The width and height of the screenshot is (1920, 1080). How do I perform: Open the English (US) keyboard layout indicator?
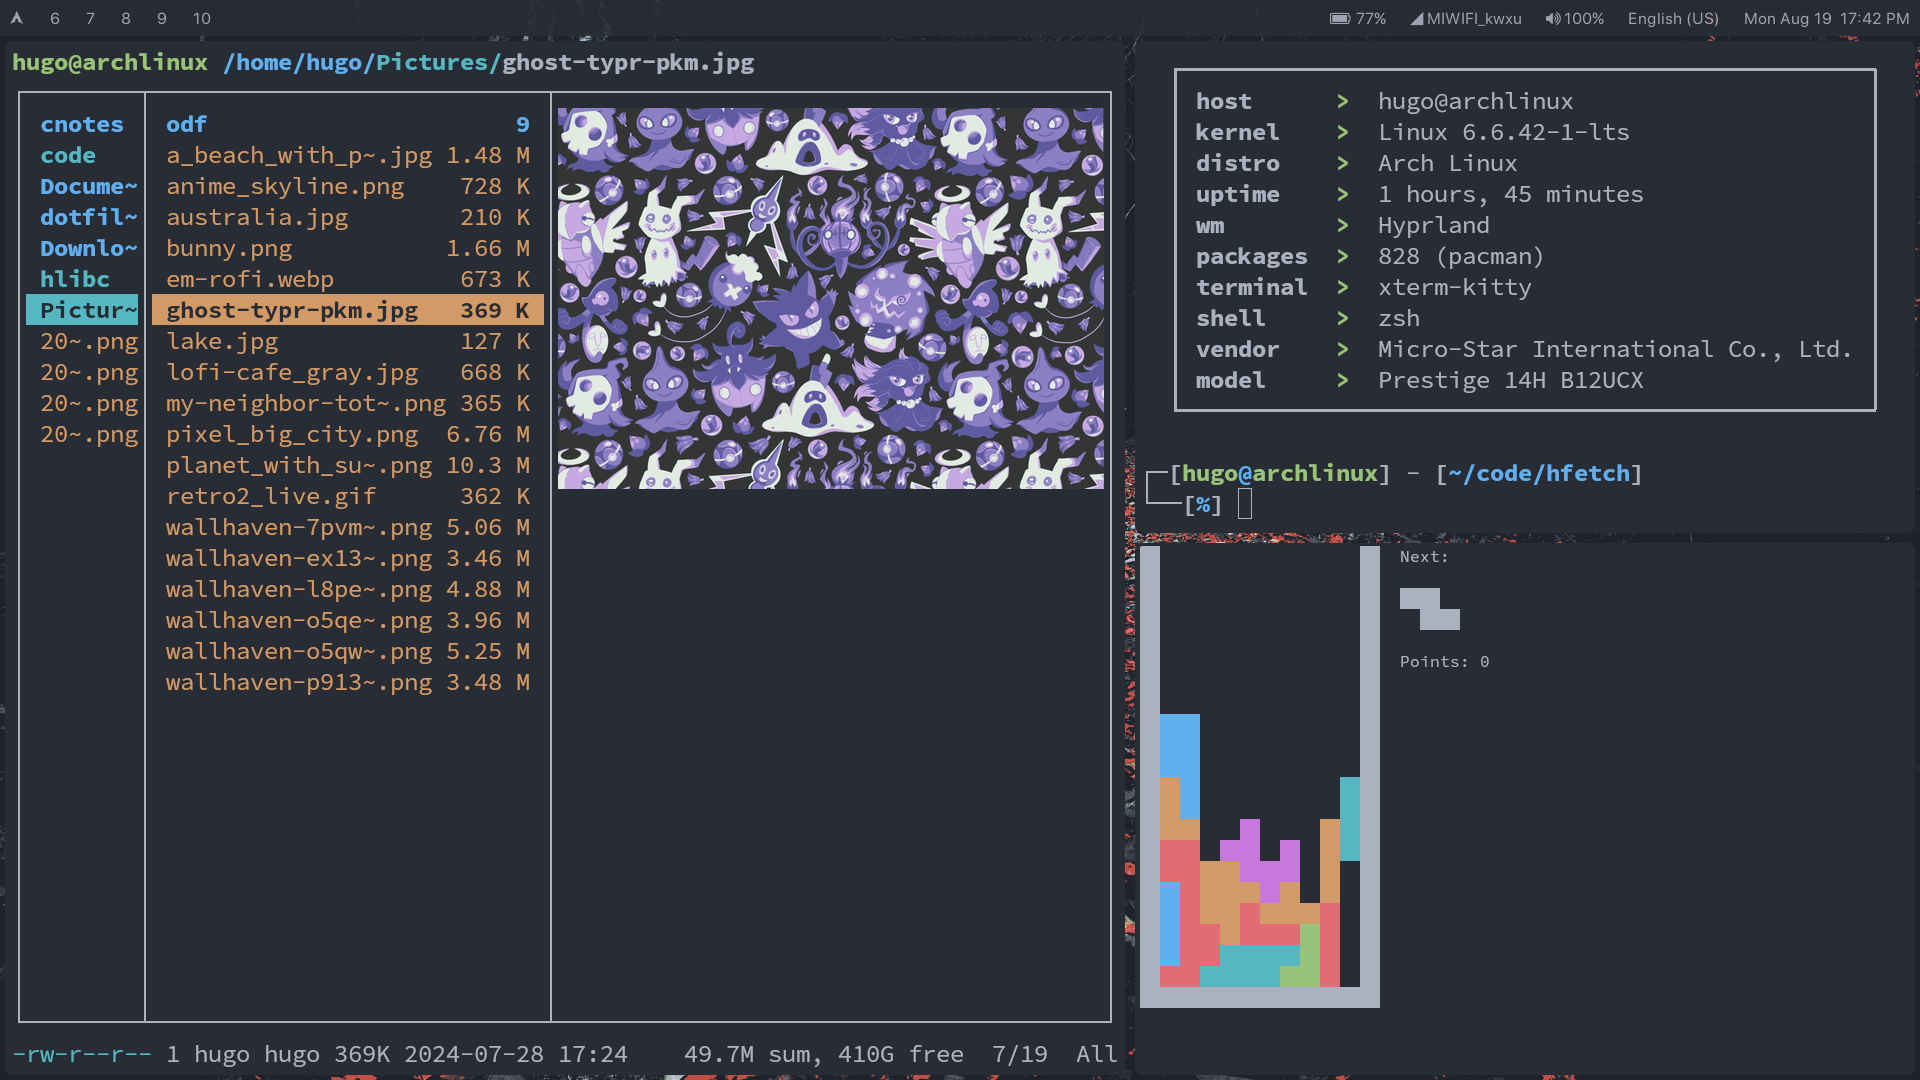coord(1672,18)
